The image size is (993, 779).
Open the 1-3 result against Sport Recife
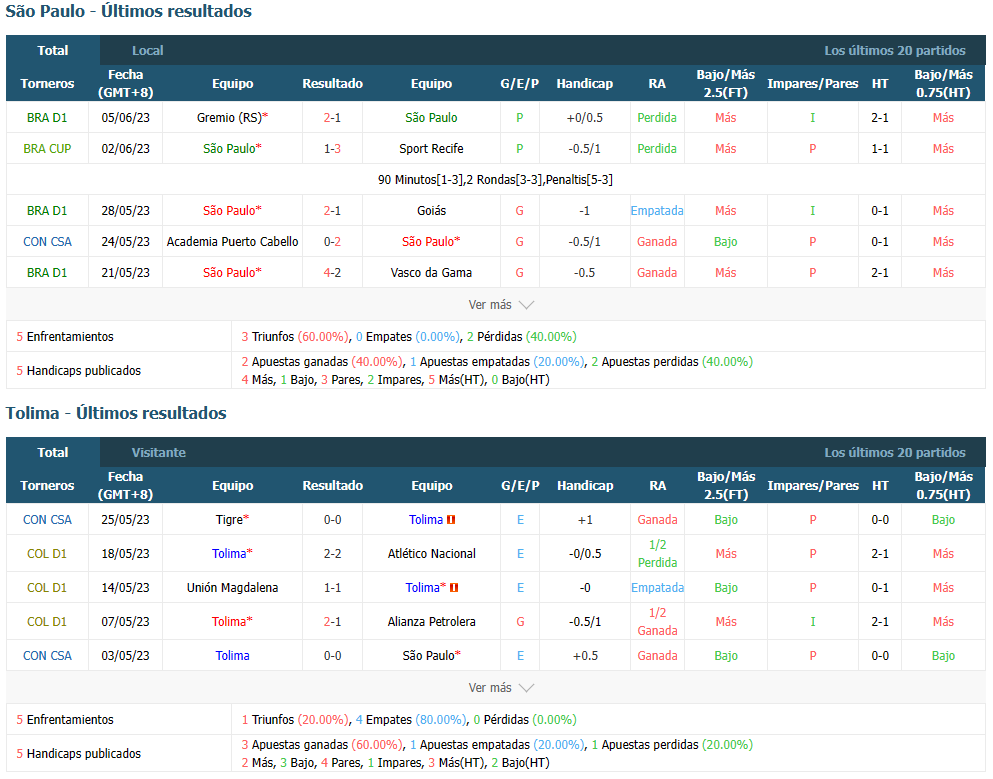[332, 149]
